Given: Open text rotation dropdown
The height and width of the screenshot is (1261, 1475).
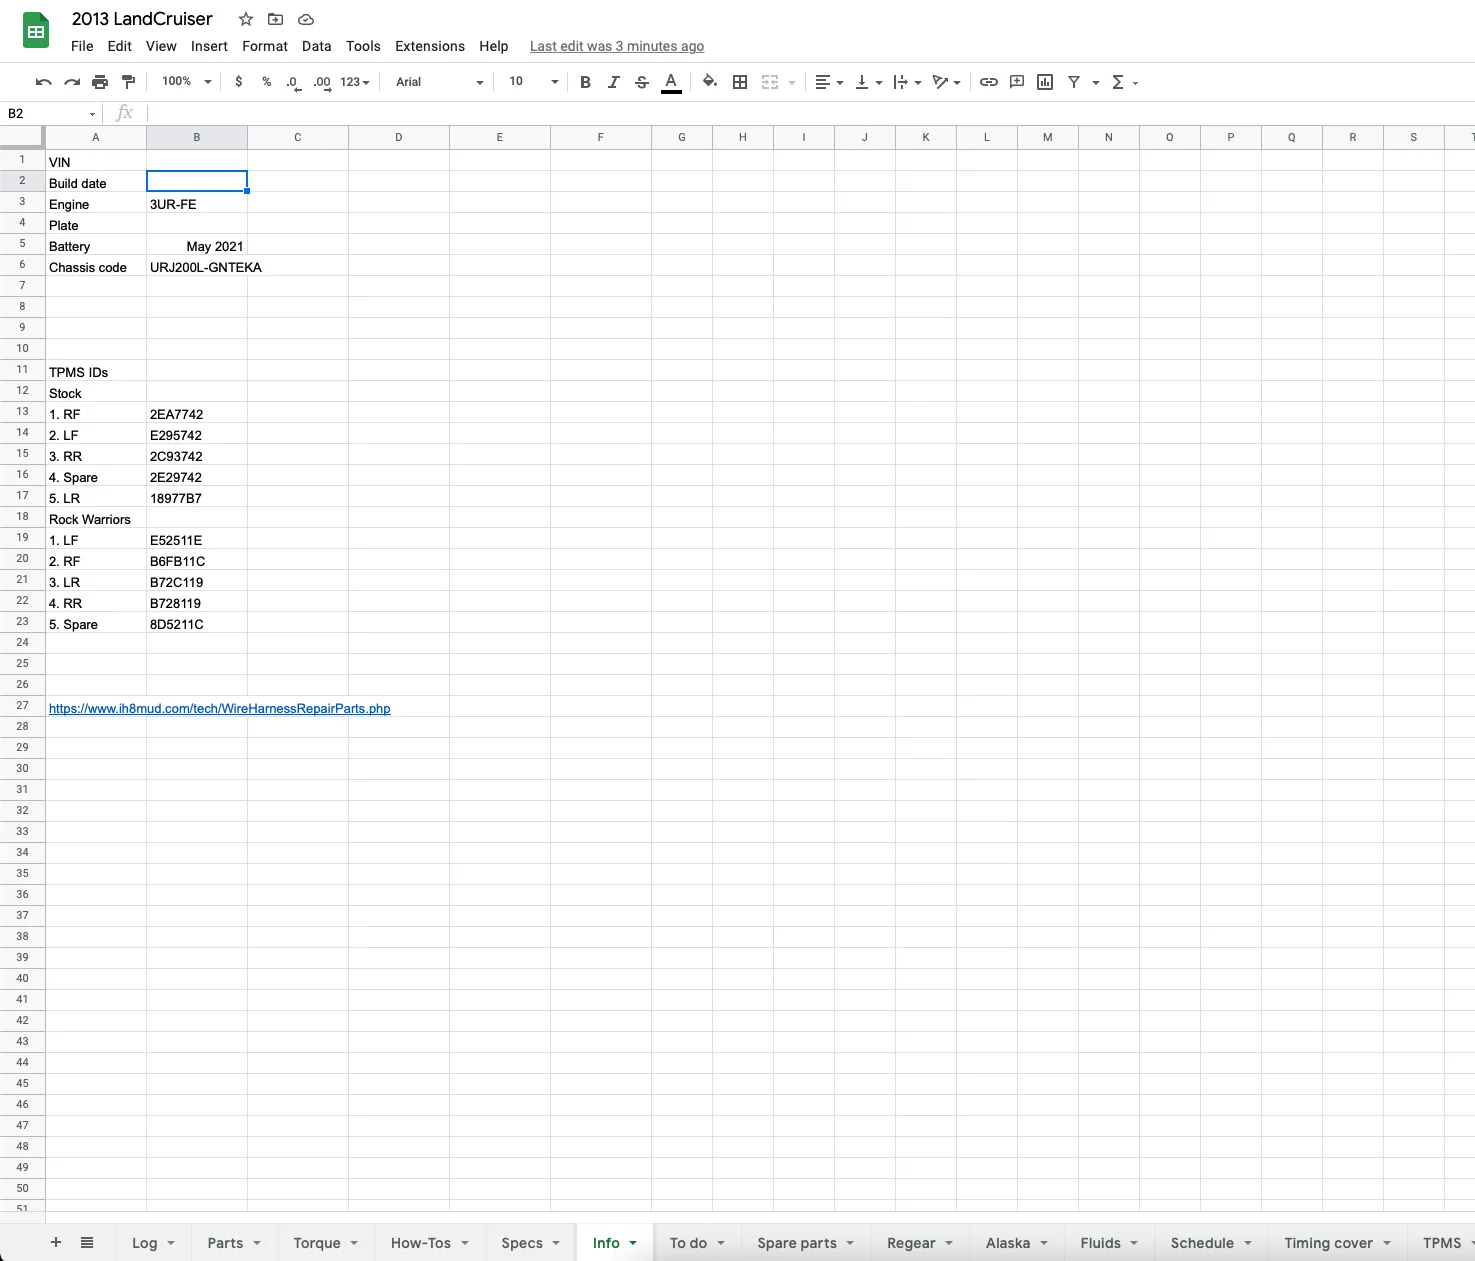Looking at the screenshot, I should tap(946, 82).
